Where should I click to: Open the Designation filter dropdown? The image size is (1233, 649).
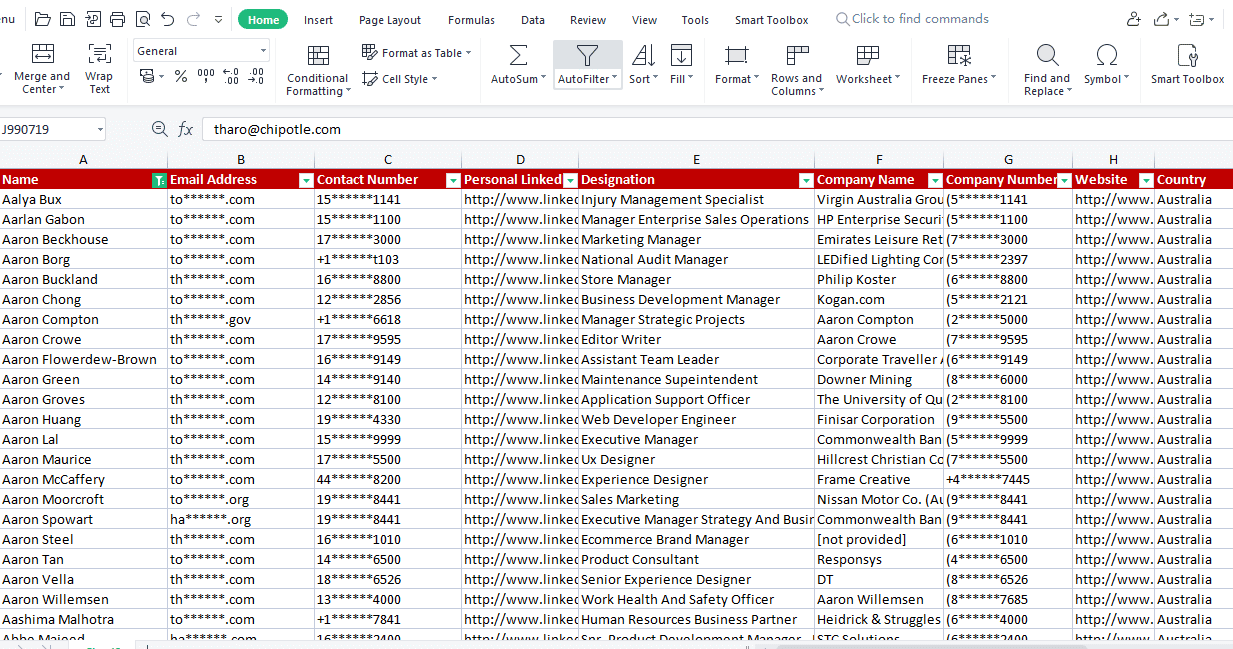pos(806,180)
